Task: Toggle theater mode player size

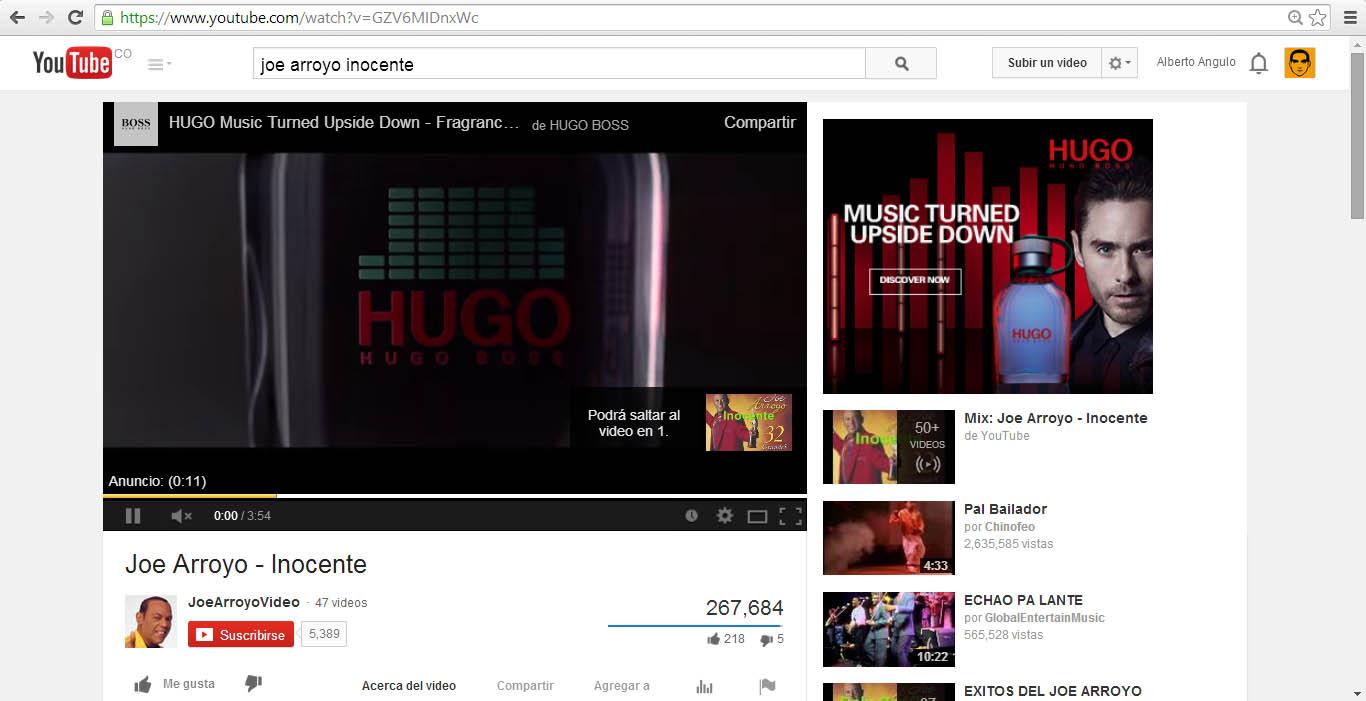Action: point(757,516)
